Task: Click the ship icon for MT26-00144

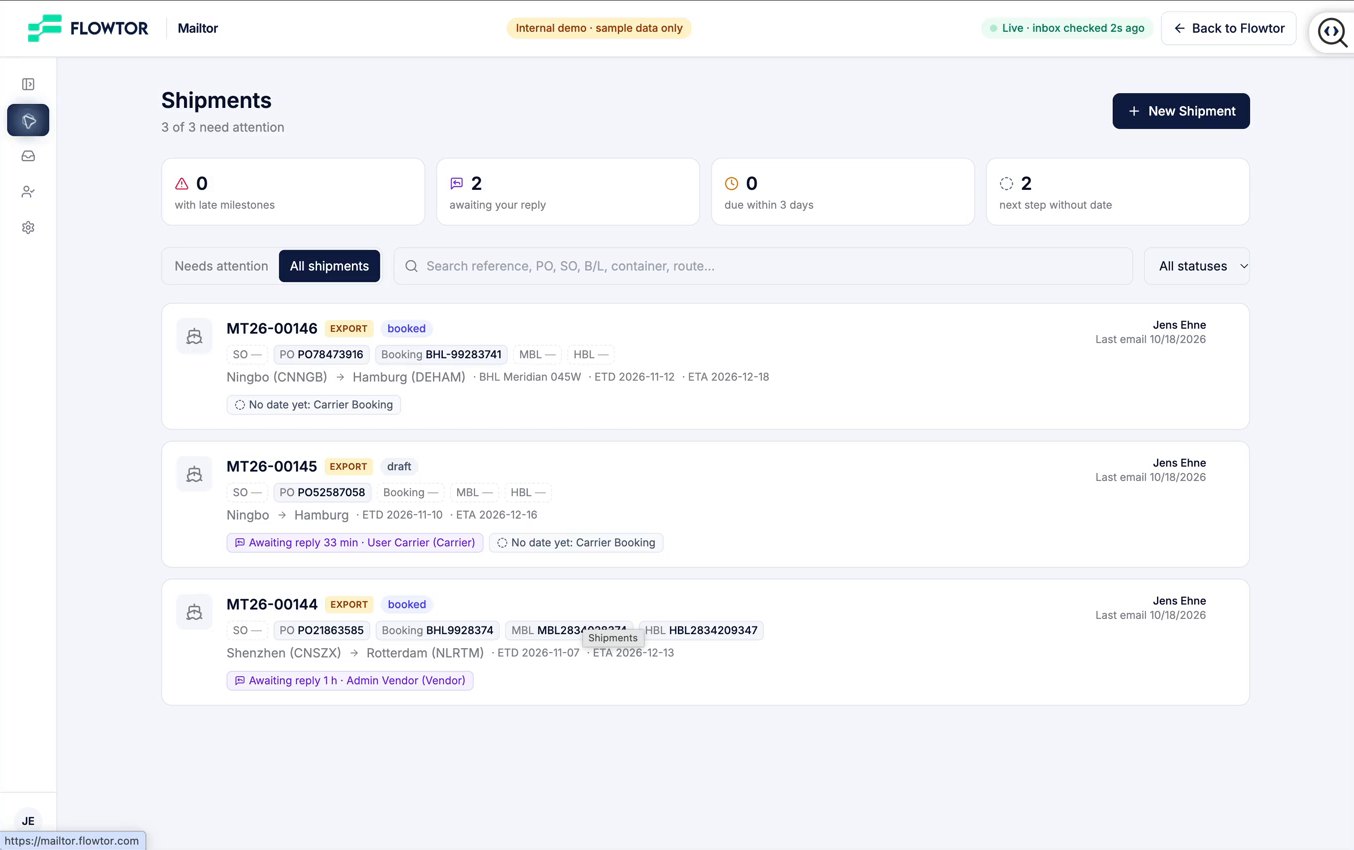Action: pos(194,612)
